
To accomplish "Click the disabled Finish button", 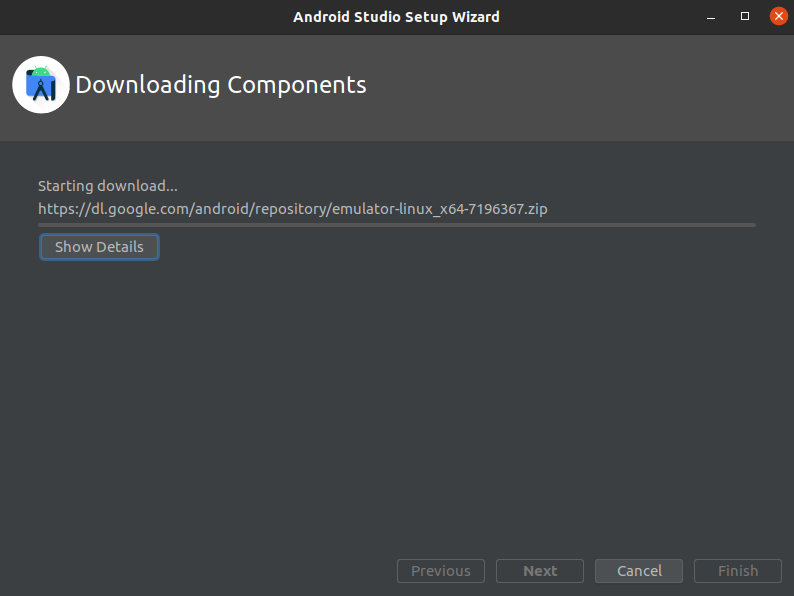I will click(x=738, y=571).
